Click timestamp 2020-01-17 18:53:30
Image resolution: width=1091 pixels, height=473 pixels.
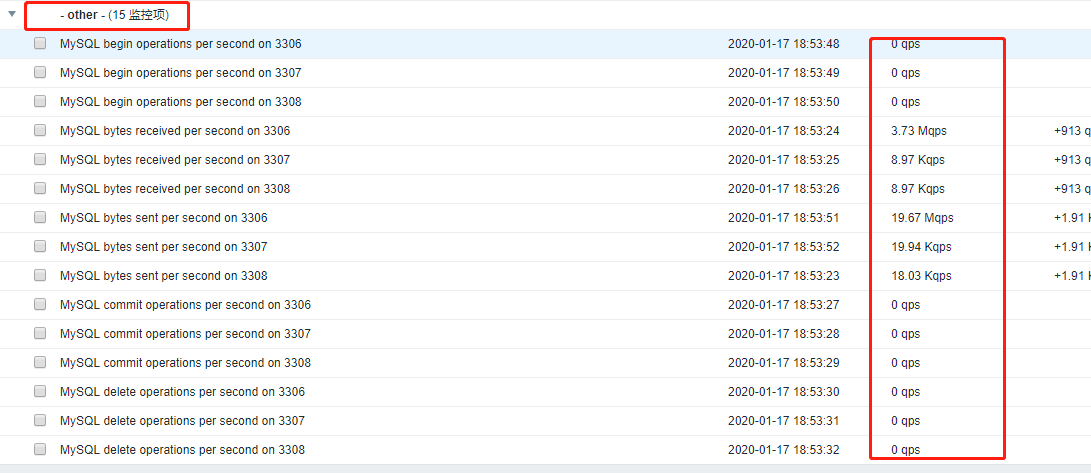coord(783,392)
